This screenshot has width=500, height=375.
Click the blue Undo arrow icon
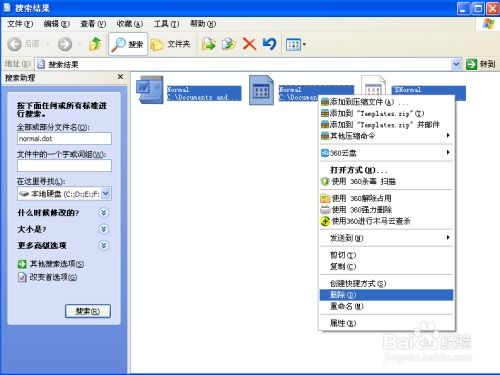(x=269, y=44)
